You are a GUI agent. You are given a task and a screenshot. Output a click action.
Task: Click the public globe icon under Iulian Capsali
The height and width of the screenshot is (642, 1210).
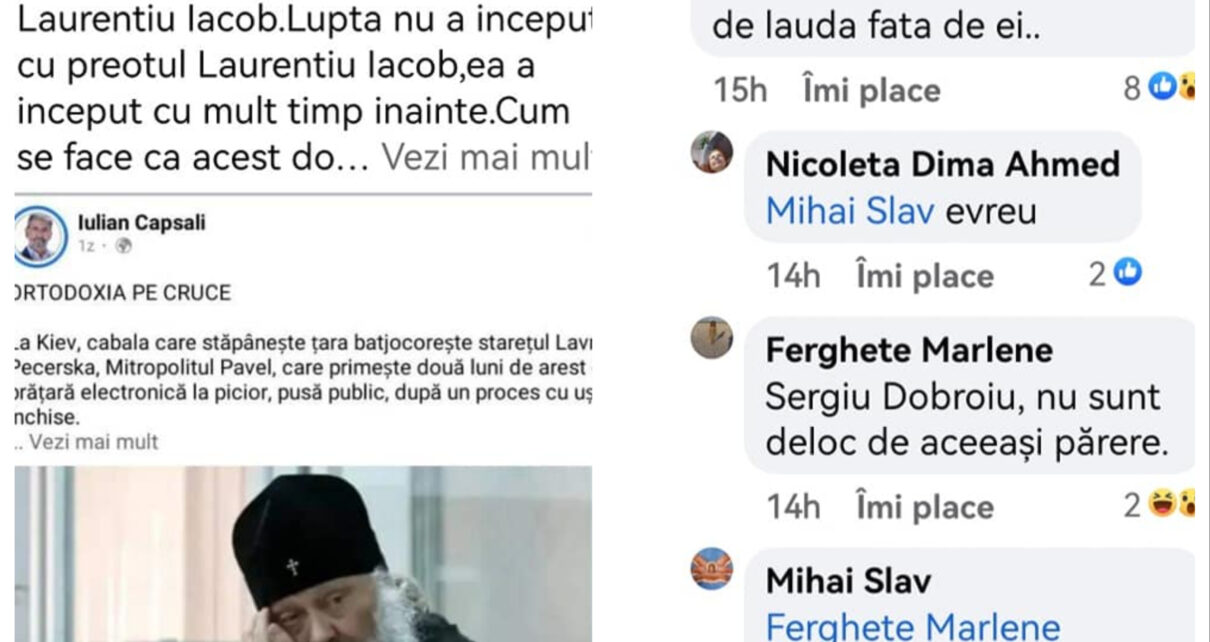click(x=124, y=245)
